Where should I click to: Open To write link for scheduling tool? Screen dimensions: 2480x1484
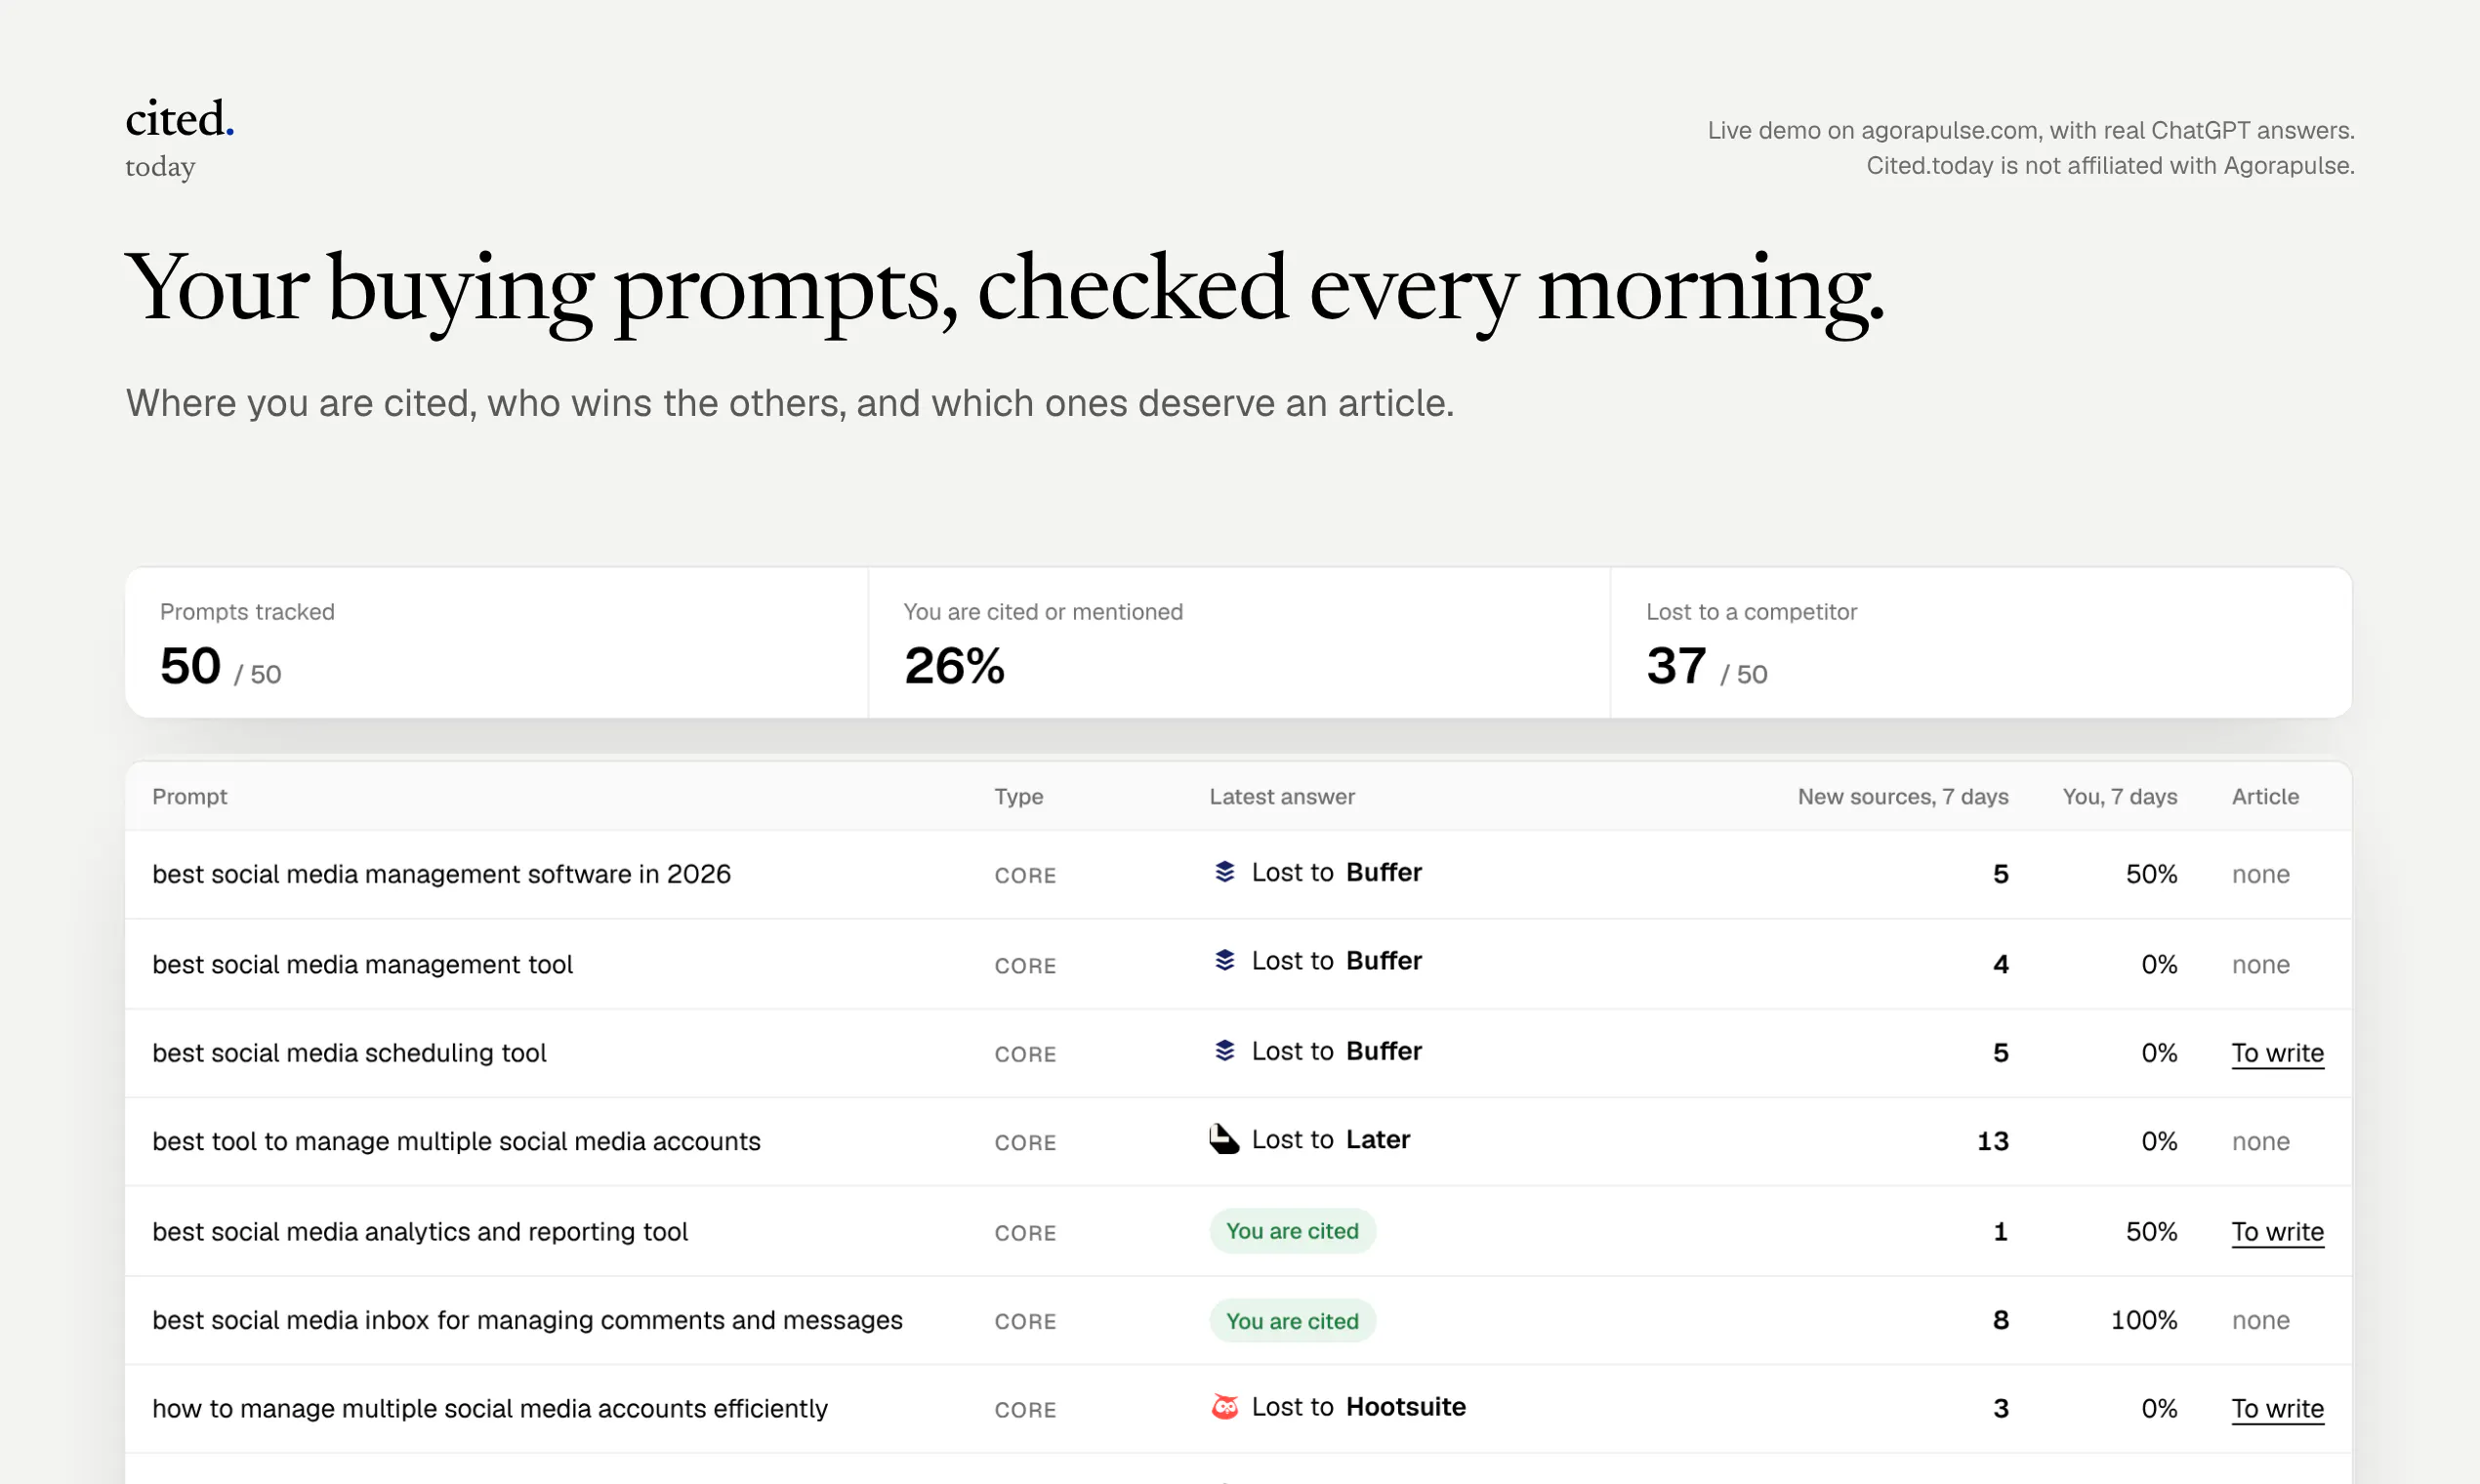click(2277, 1053)
